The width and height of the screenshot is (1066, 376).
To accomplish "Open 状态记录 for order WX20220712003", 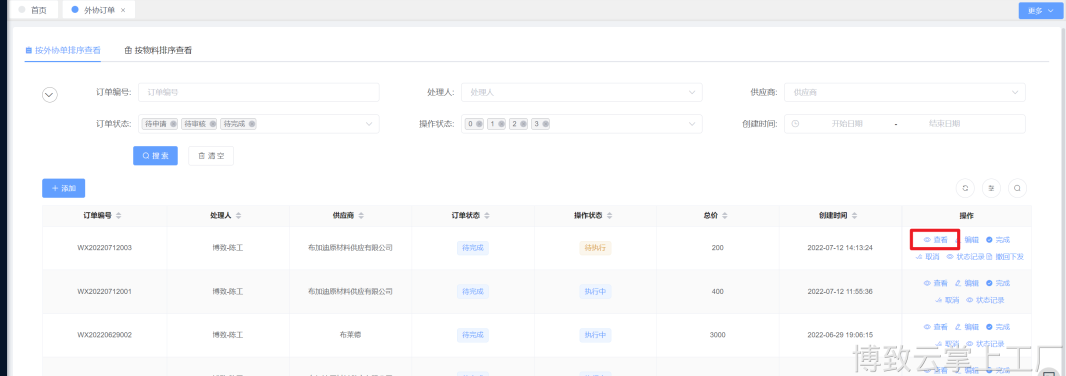I will coord(965,257).
